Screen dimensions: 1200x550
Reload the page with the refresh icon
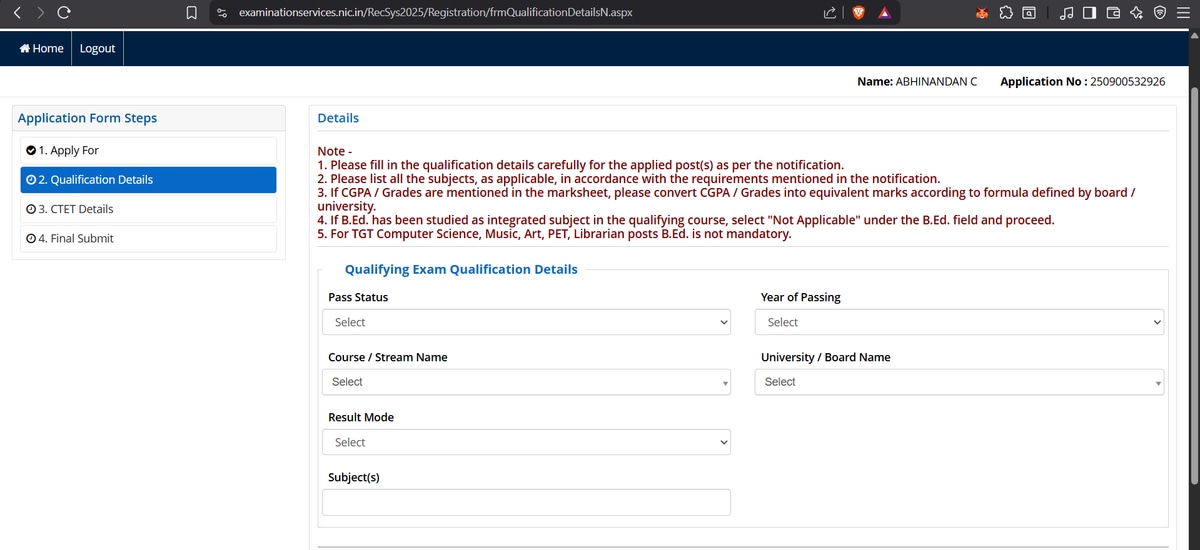(x=64, y=13)
